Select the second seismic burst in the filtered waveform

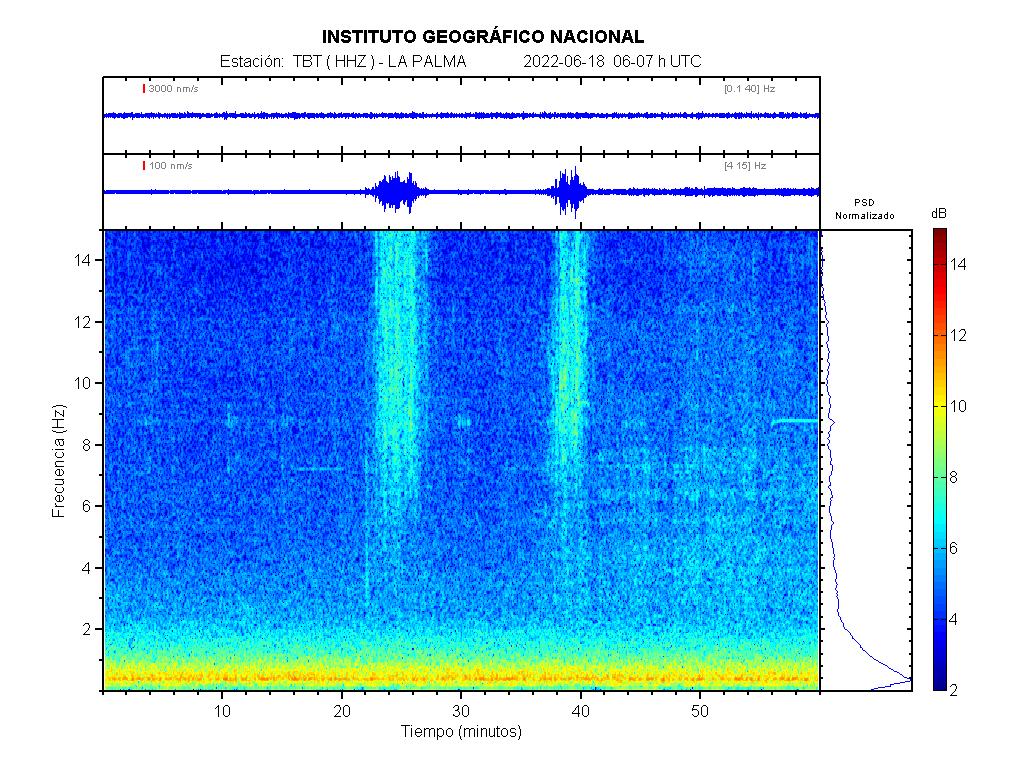click(571, 192)
